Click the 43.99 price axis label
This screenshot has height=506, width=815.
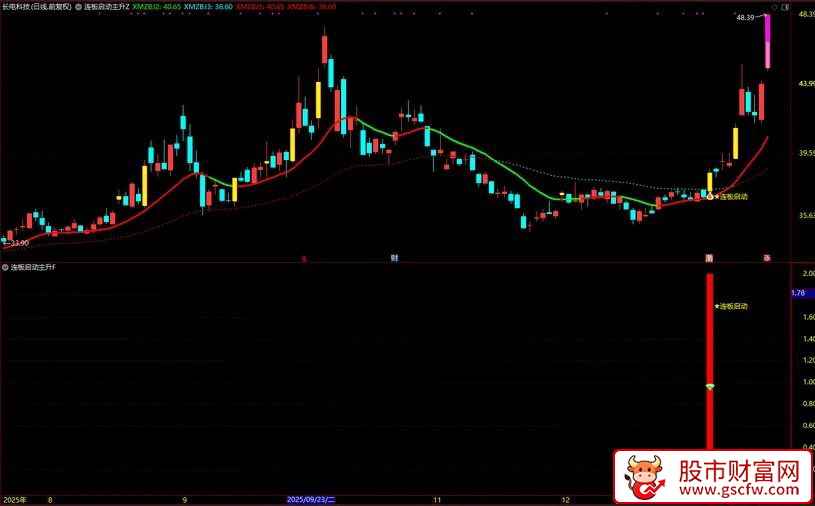pyautogui.click(x=806, y=84)
